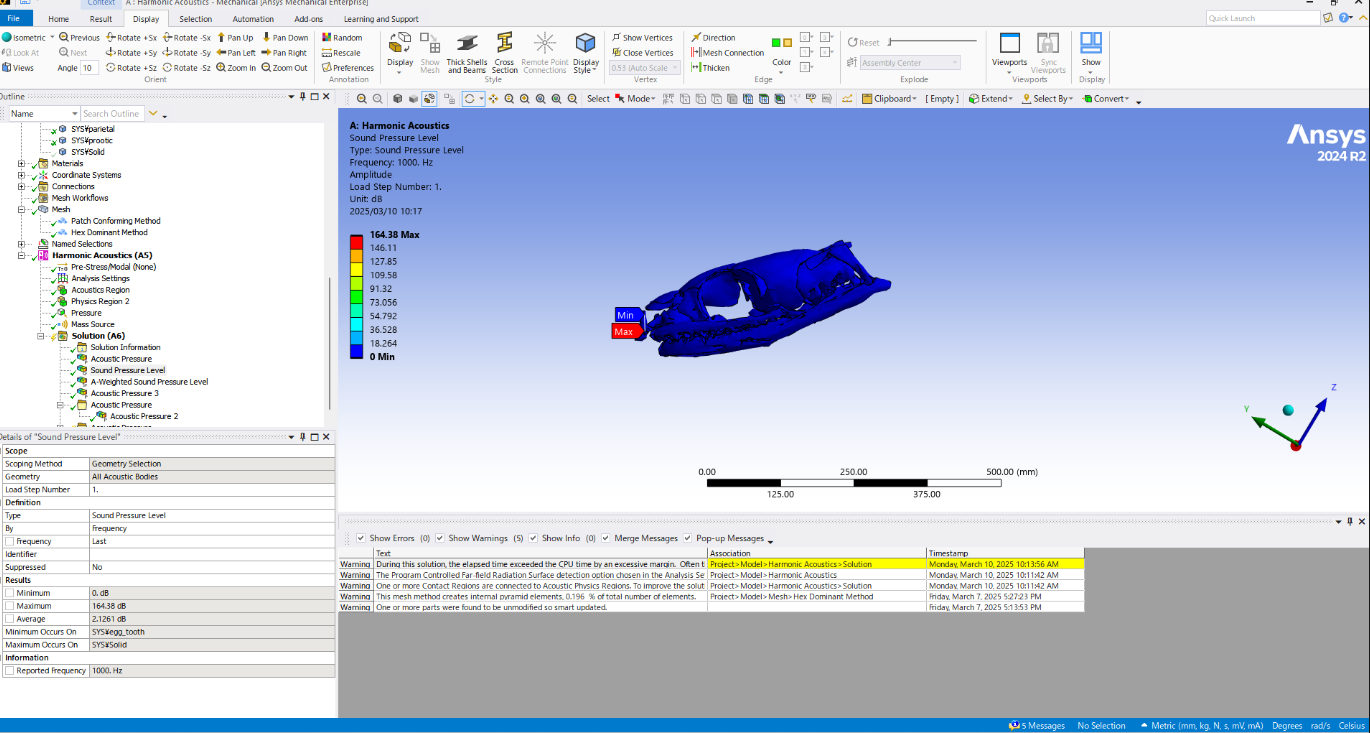Click the Angle input field
The width and height of the screenshot is (1370, 733).
pos(89,68)
